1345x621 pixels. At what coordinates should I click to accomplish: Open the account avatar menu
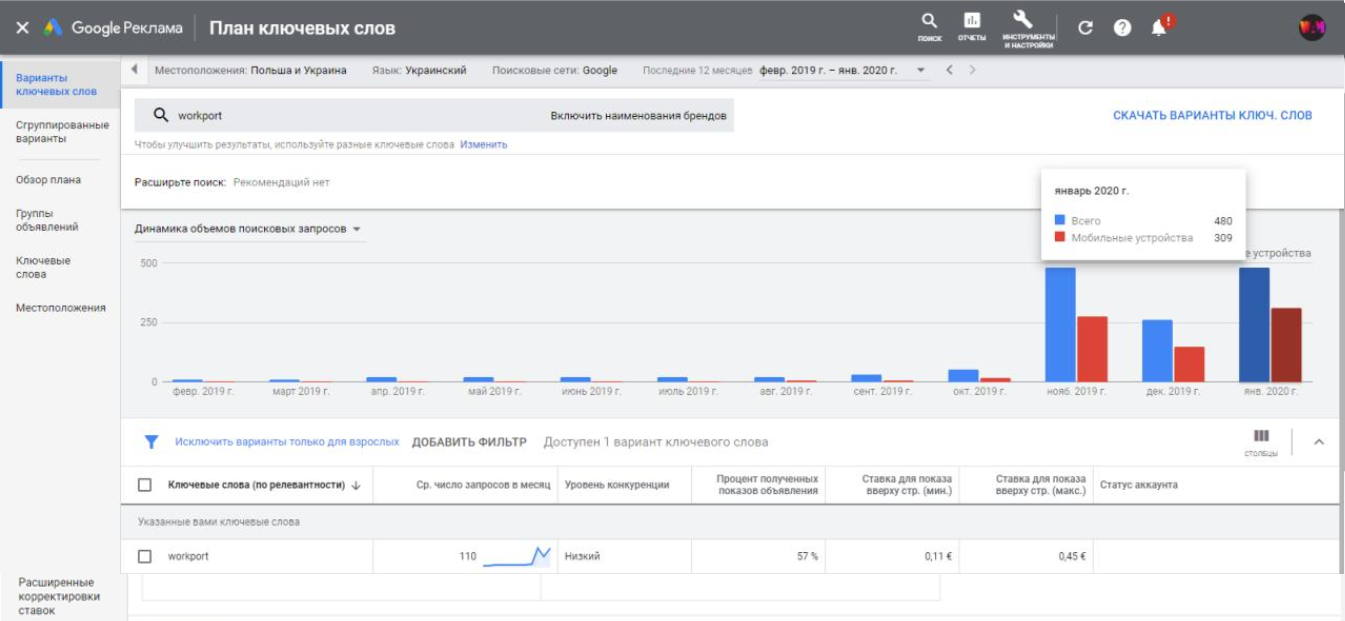(x=1312, y=28)
